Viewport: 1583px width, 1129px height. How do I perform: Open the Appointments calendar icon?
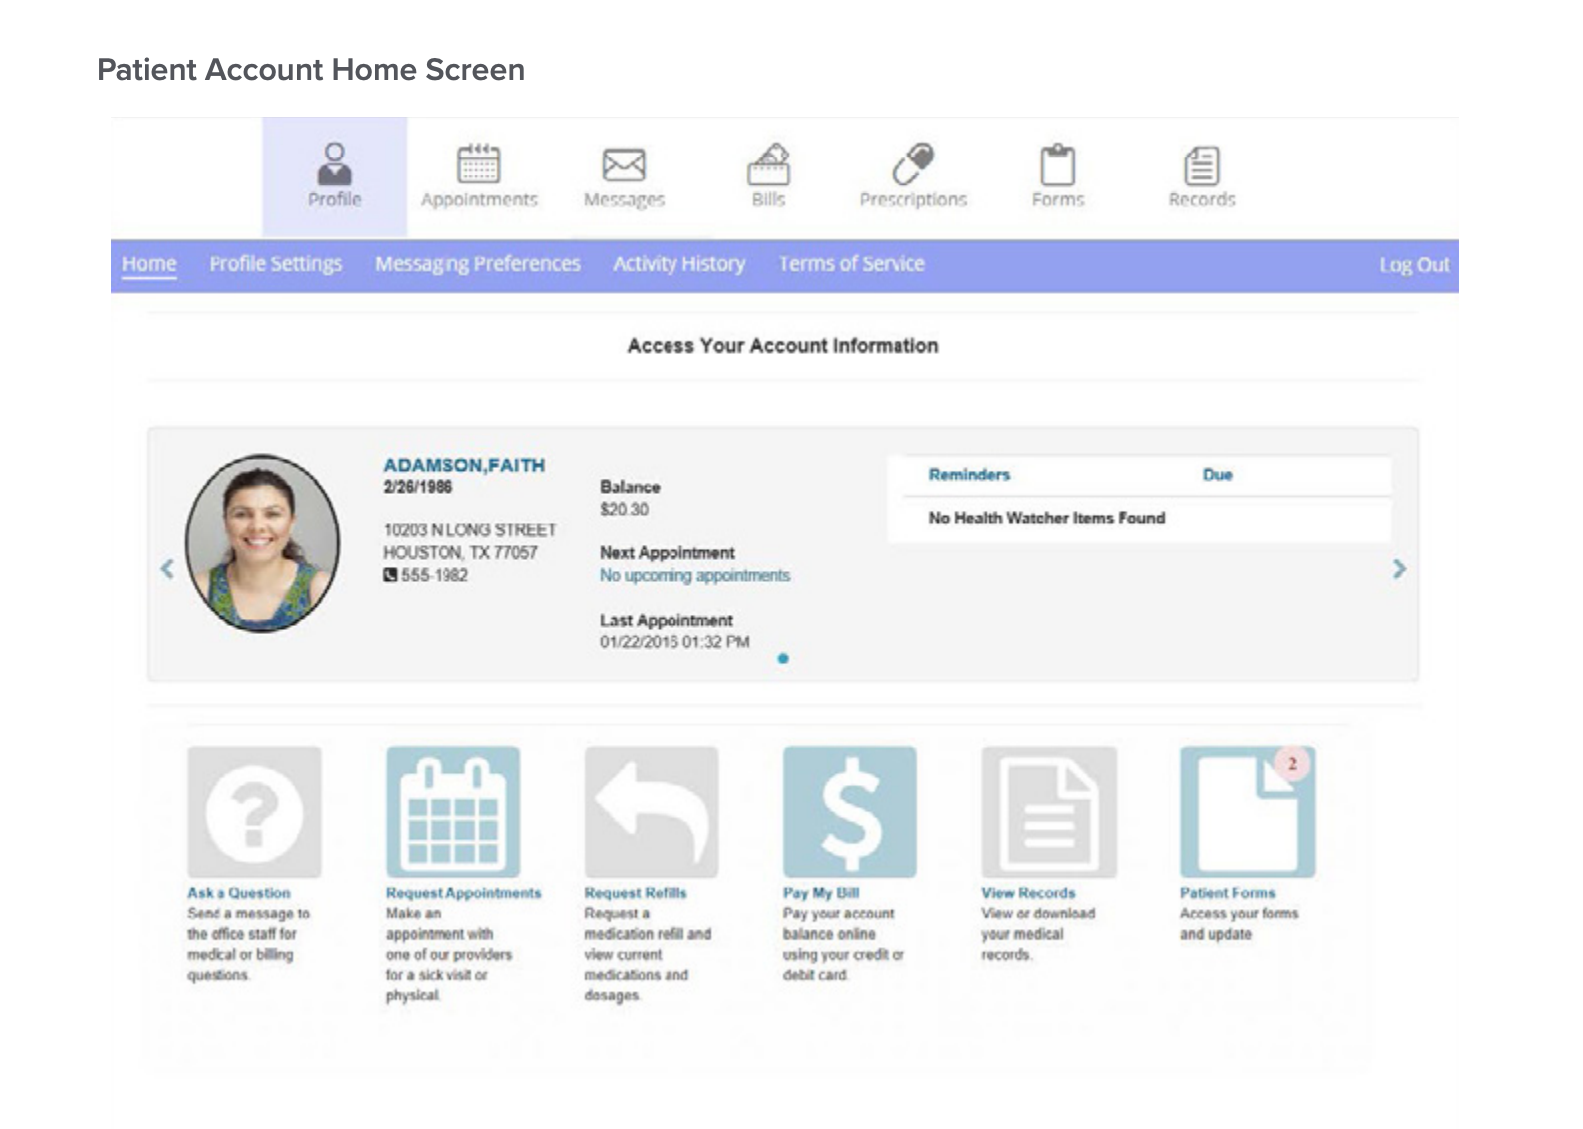coord(479,164)
